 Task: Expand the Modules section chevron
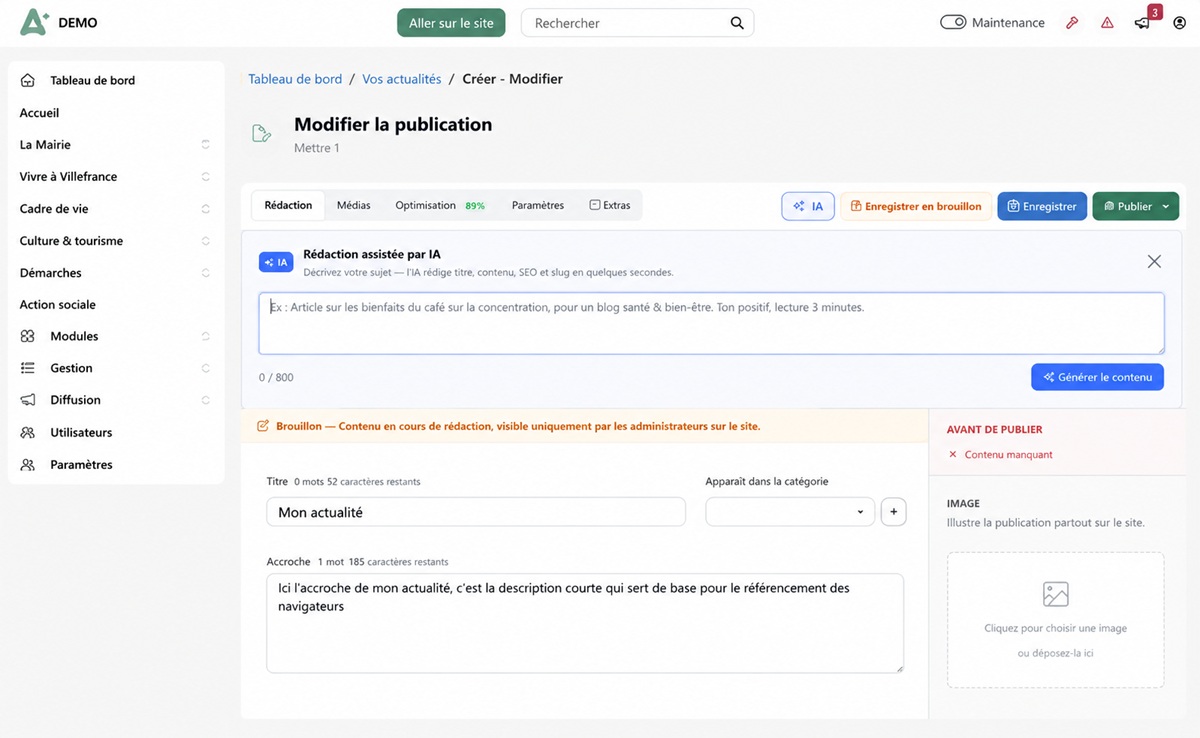(x=205, y=336)
